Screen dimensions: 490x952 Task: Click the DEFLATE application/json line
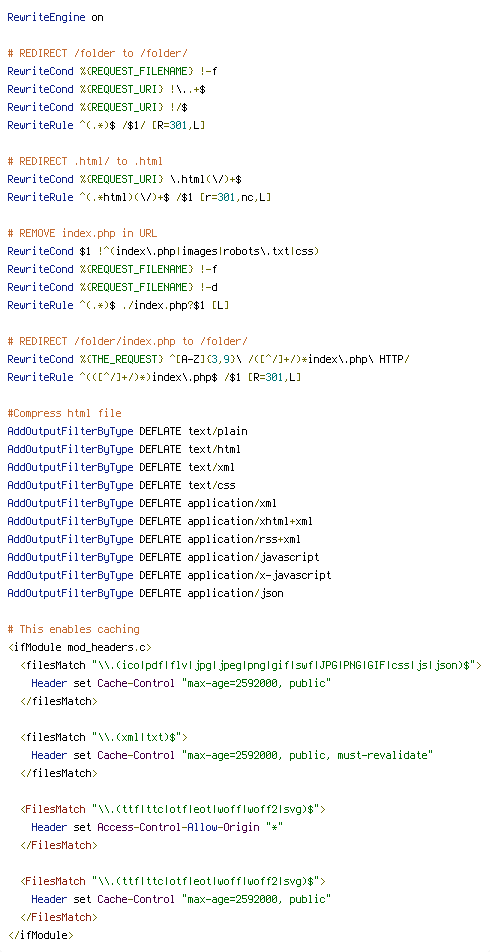pyautogui.click(x=146, y=593)
